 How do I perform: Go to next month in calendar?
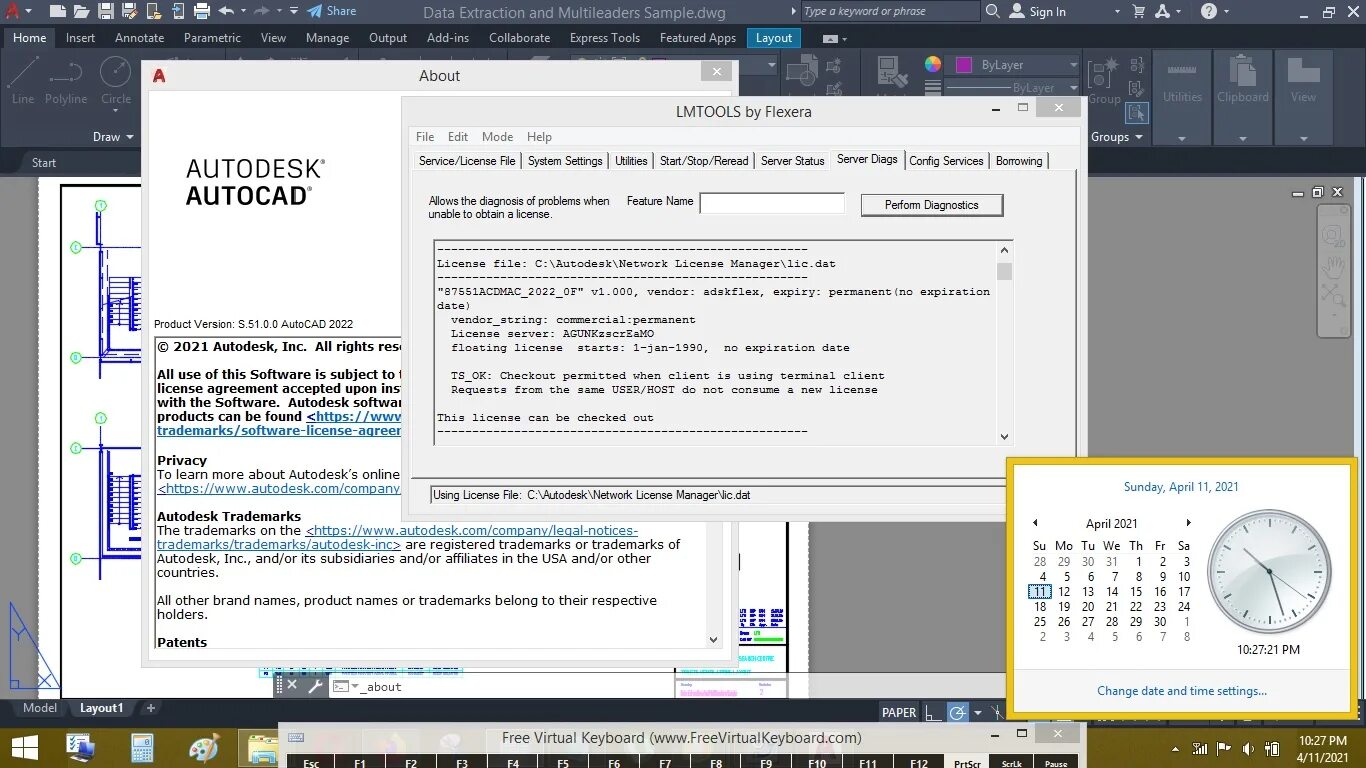1188,523
